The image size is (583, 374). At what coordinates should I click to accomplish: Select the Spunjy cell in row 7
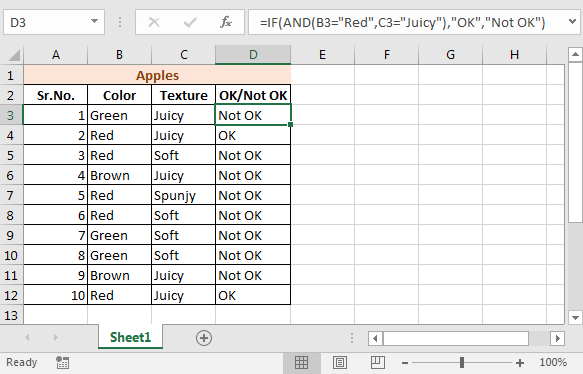click(184, 195)
